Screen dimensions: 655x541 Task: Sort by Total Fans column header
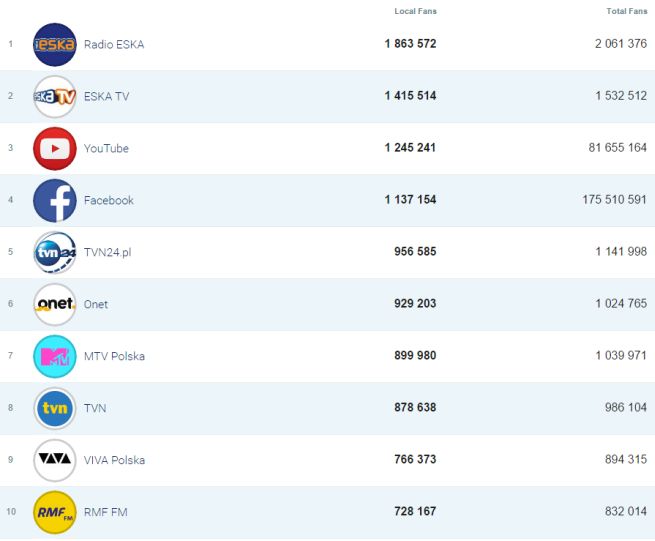tap(626, 11)
